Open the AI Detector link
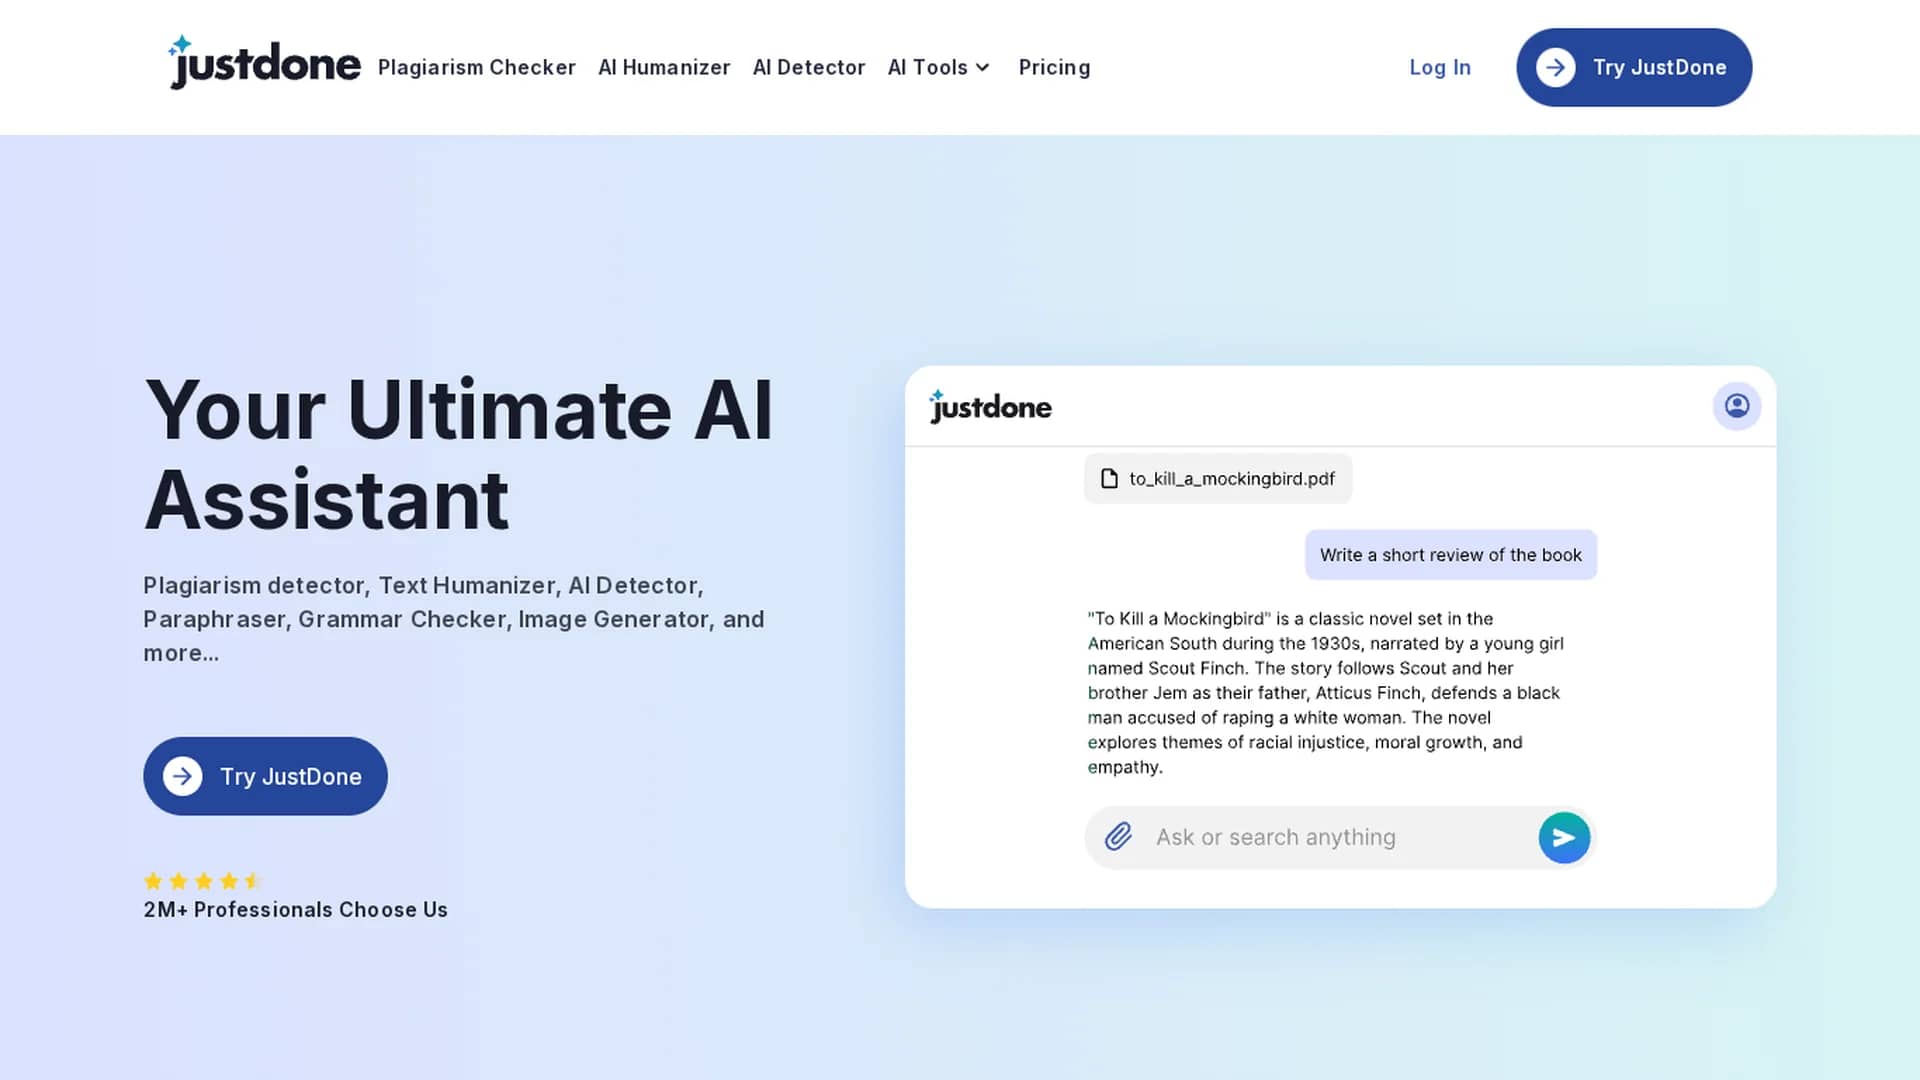Screen dimensions: 1920x1080 (809, 67)
